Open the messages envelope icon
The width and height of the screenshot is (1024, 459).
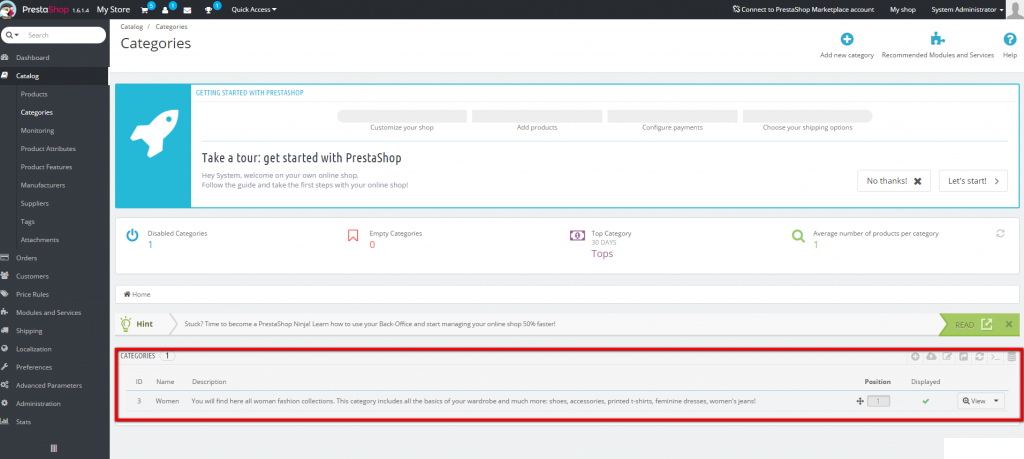(x=187, y=10)
